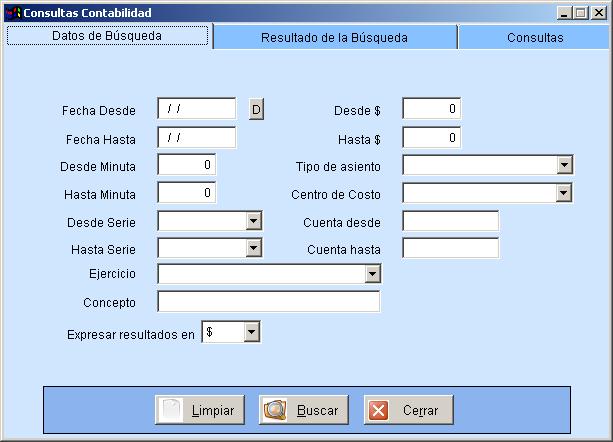Click the Hasta Minuta number field
Viewport: 613px width, 442px height.
point(186,193)
